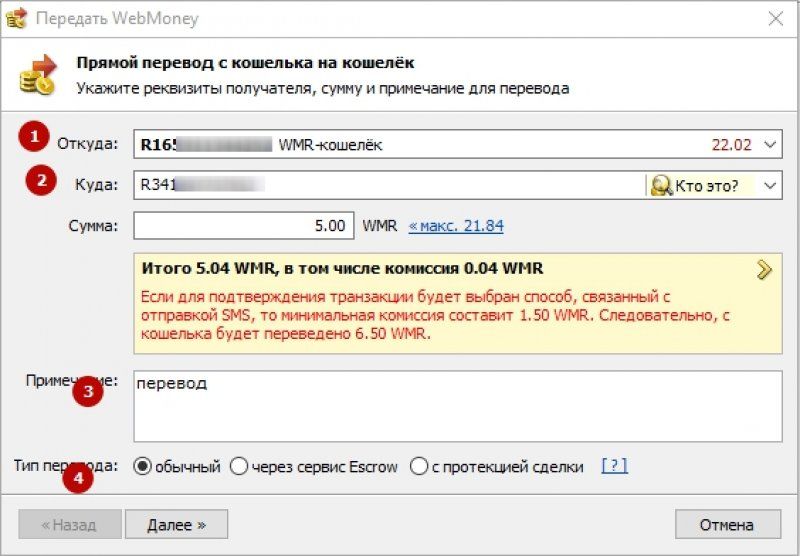Click the coins transfer icon in header
The width and height of the screenshot is (800, 556).
(38, 74)
